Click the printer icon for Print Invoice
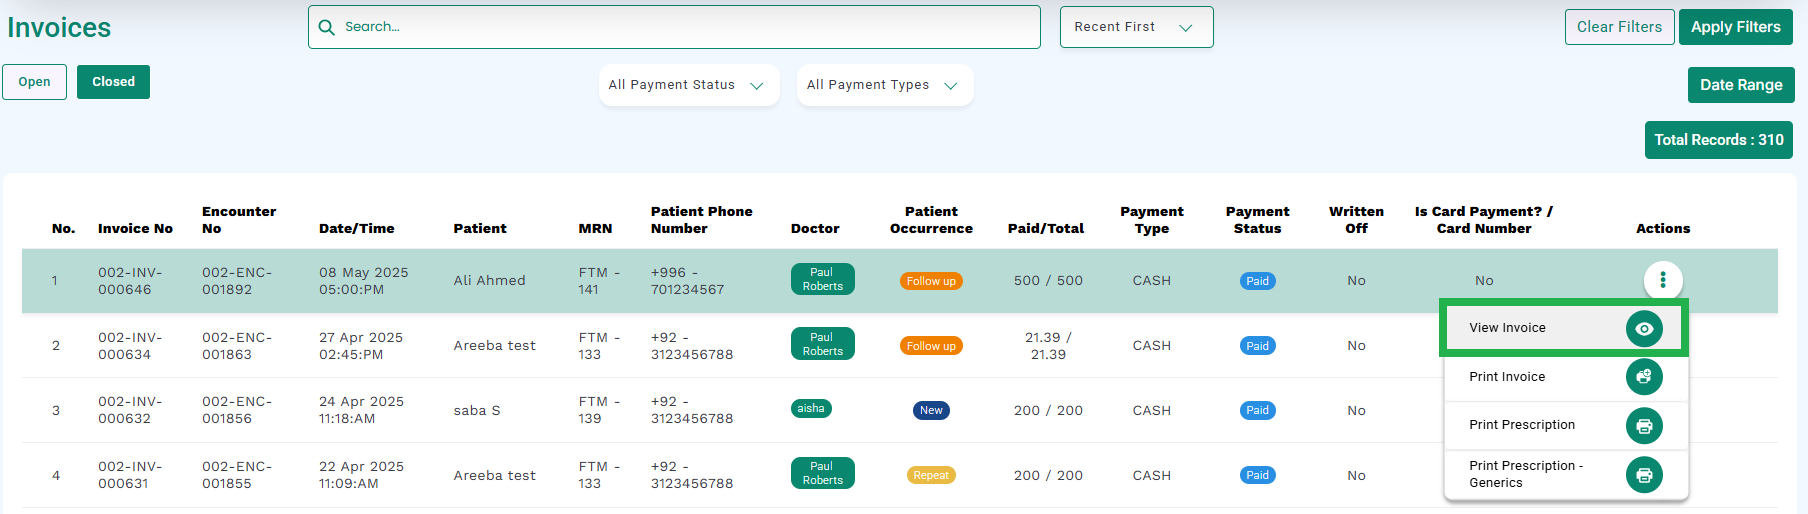Viewport: 1808px width, 514px height. coord(1644,377)
